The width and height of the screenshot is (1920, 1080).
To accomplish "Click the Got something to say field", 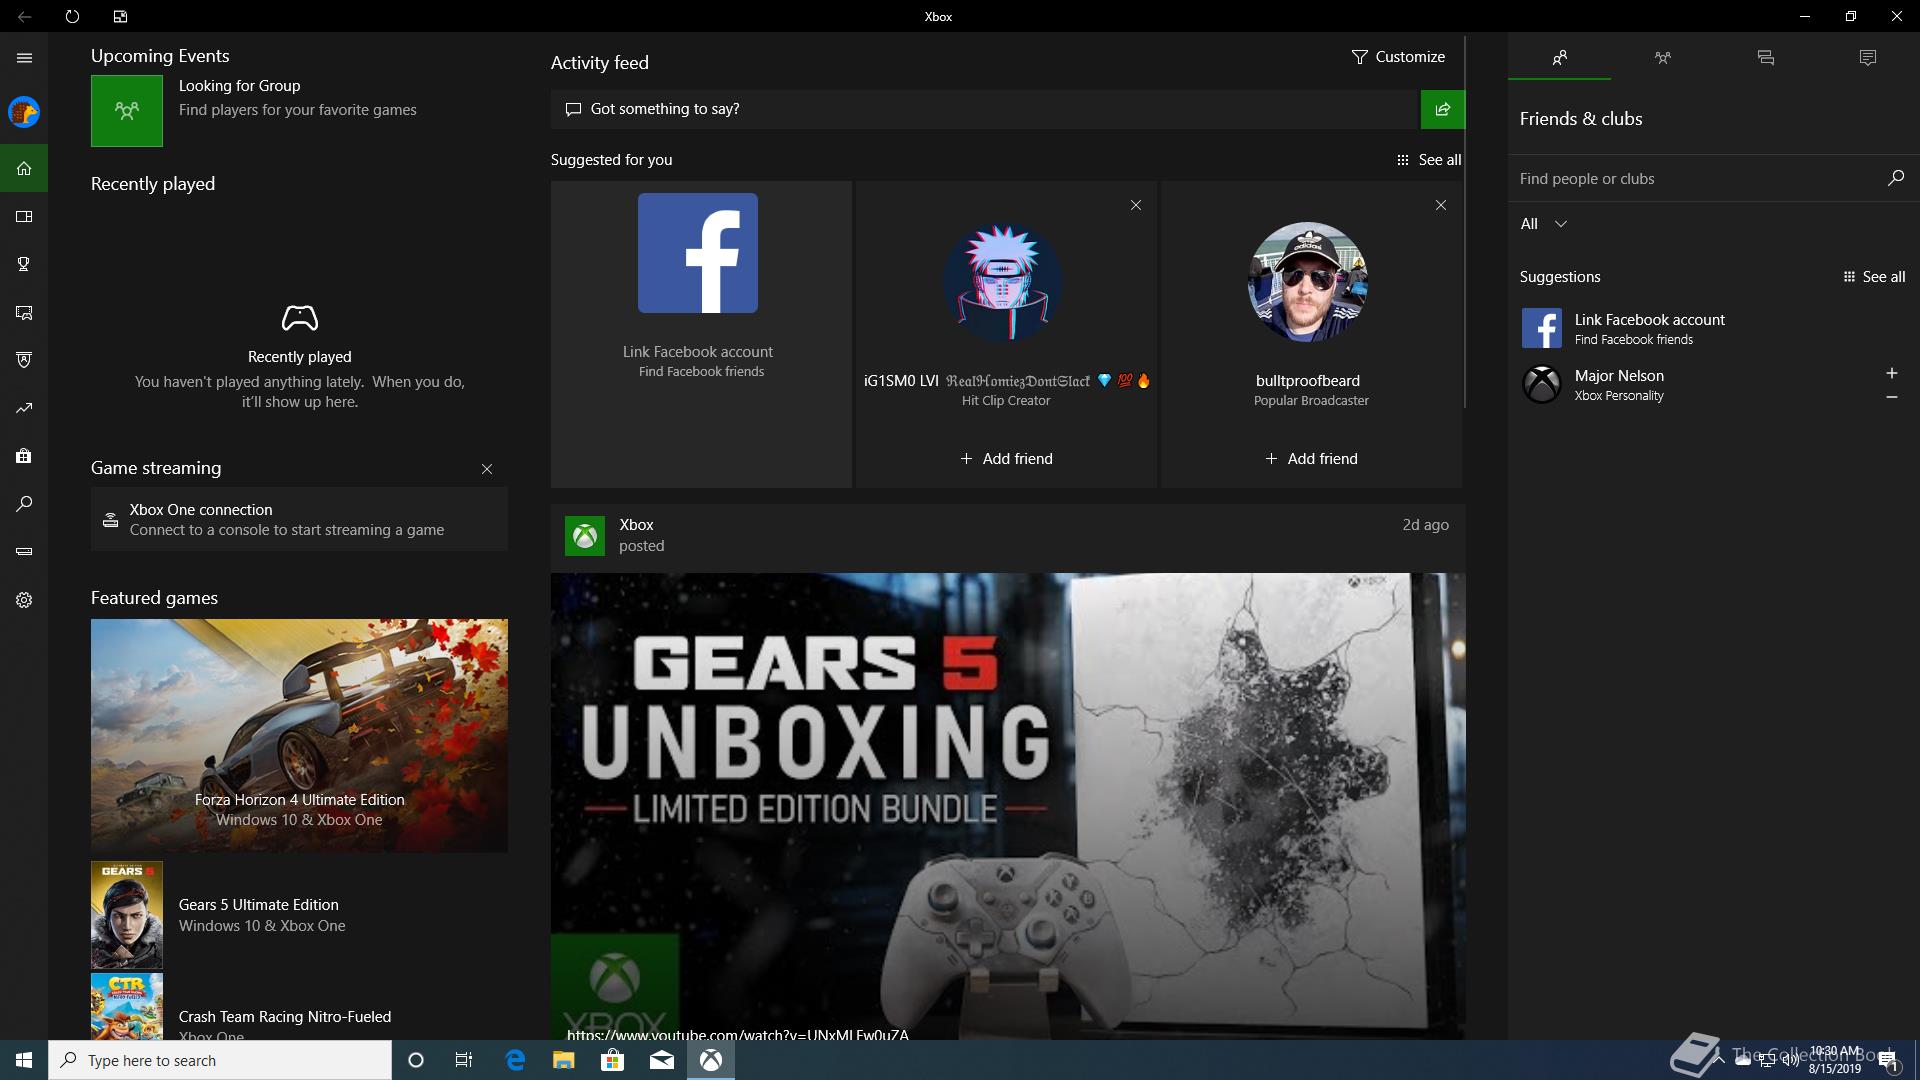I will point(985,109).
